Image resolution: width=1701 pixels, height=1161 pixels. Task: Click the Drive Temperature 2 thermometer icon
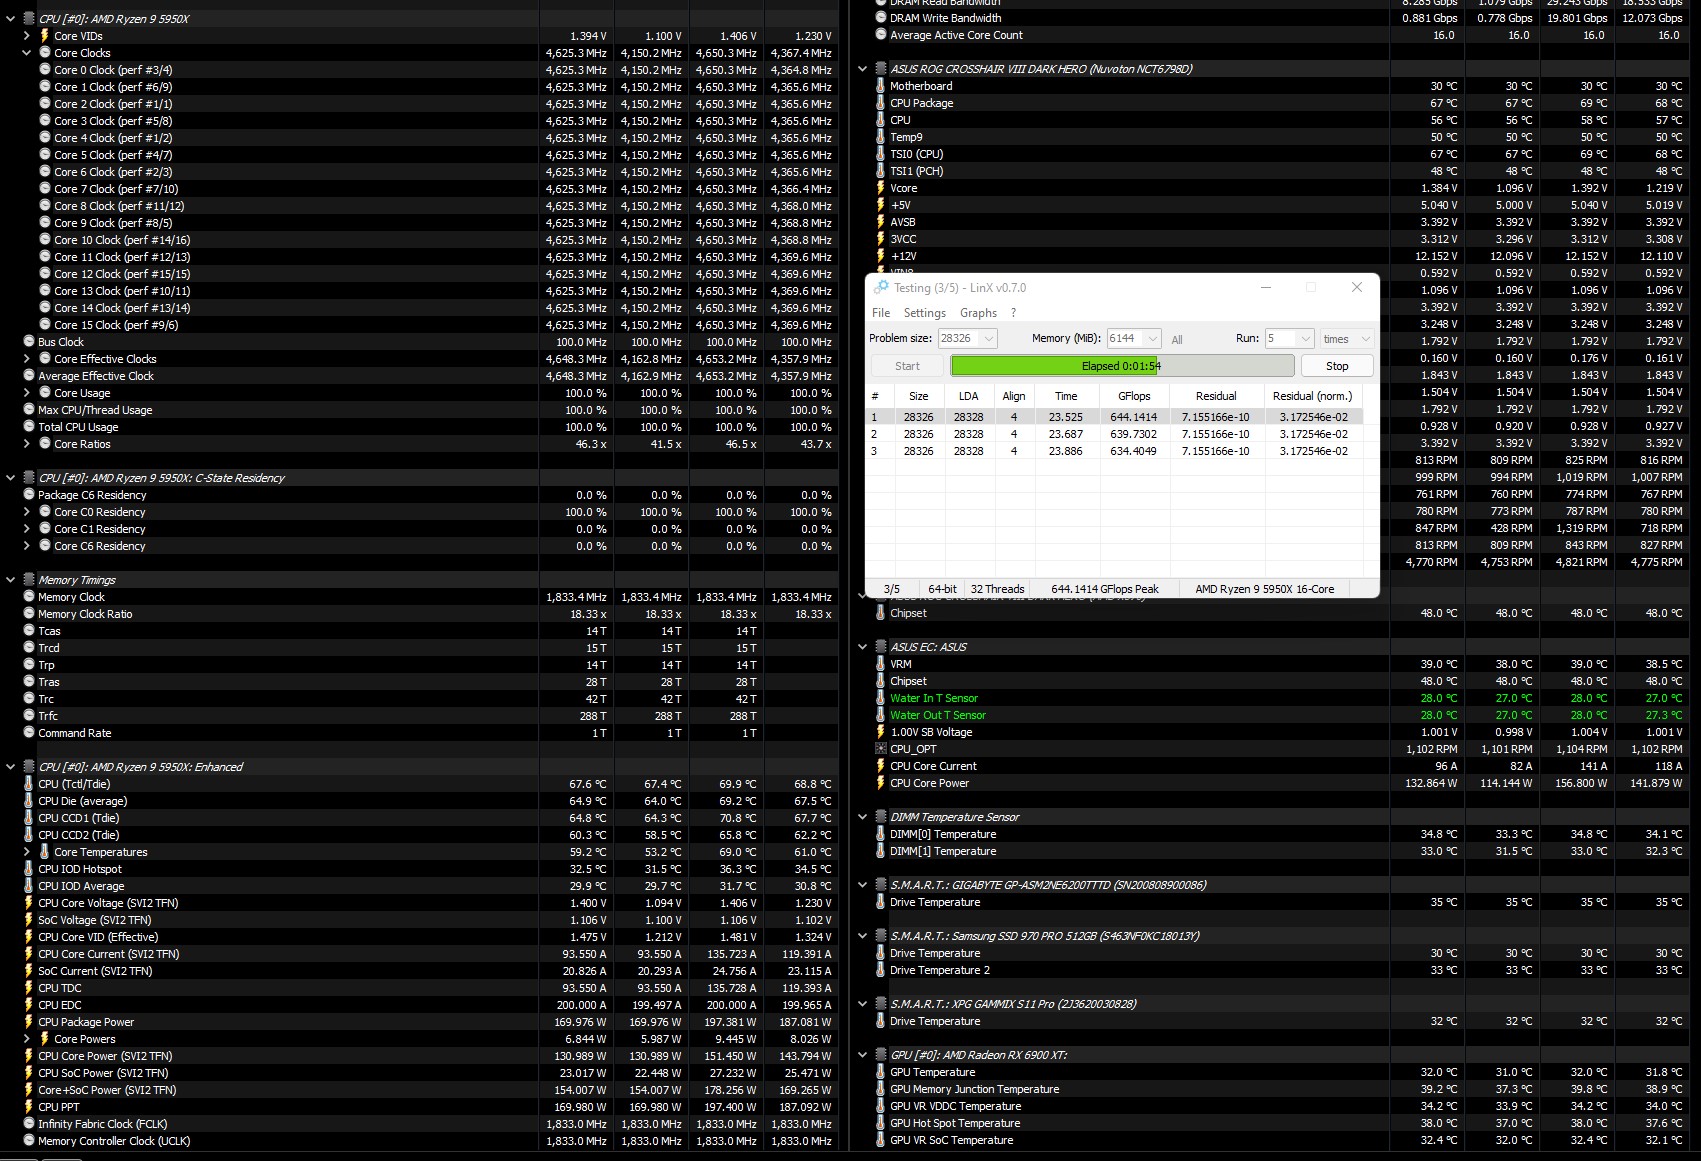point(881,970)
